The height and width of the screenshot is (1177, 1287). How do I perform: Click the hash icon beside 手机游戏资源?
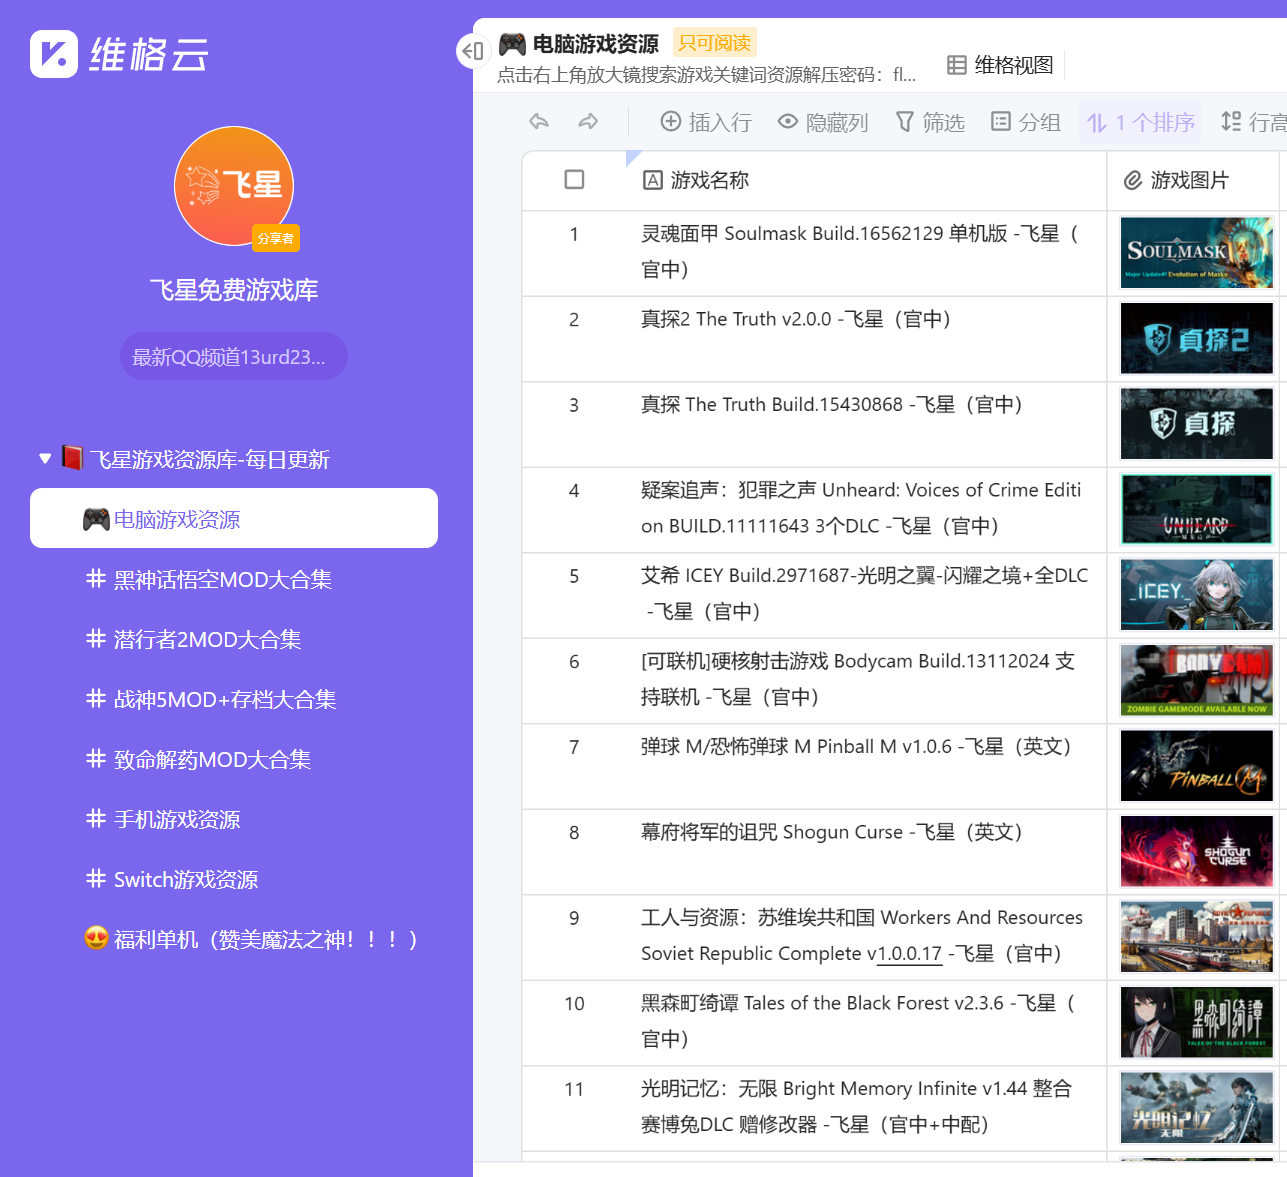click(96, 818)
